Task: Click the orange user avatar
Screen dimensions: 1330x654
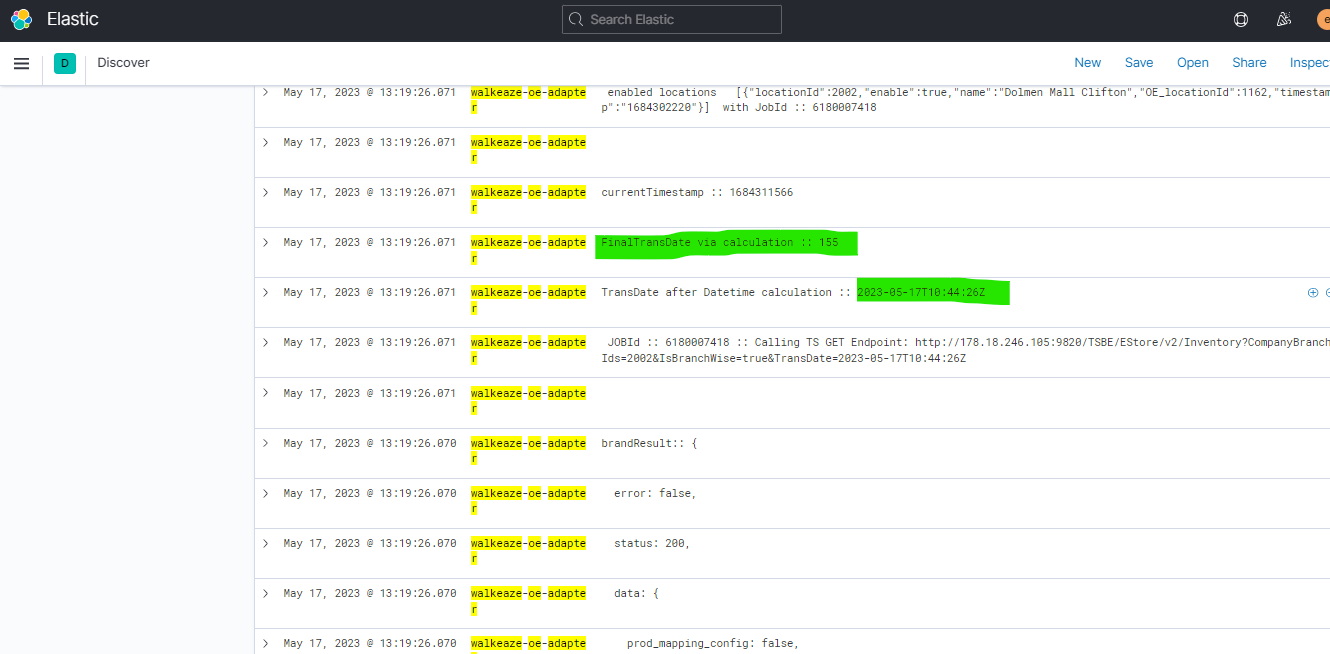Action: pyautogui.click(x=1321, y=19)
